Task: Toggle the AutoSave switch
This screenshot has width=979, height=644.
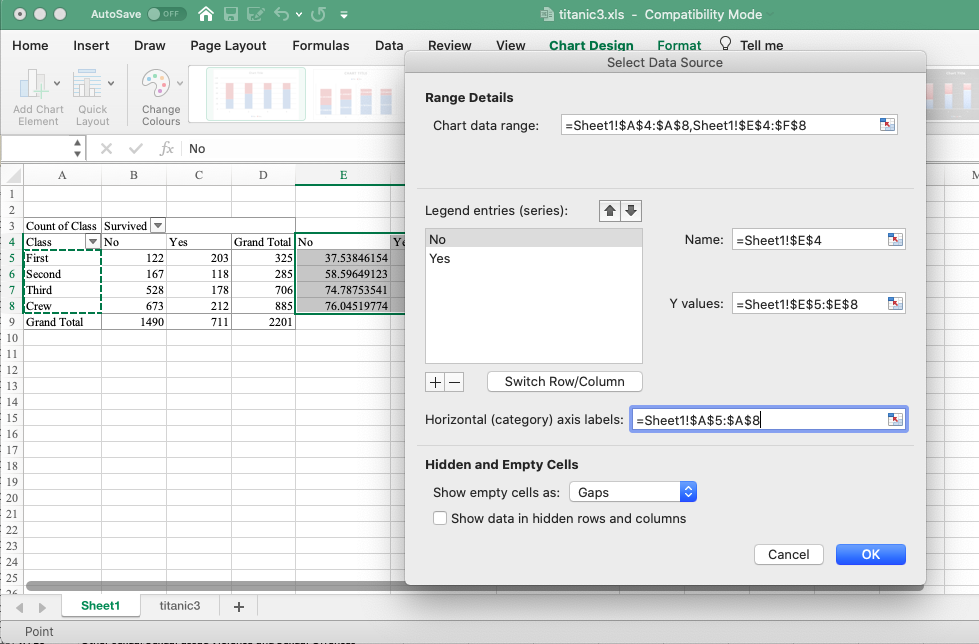Action: pyautogui.click(x=167, y=15)
